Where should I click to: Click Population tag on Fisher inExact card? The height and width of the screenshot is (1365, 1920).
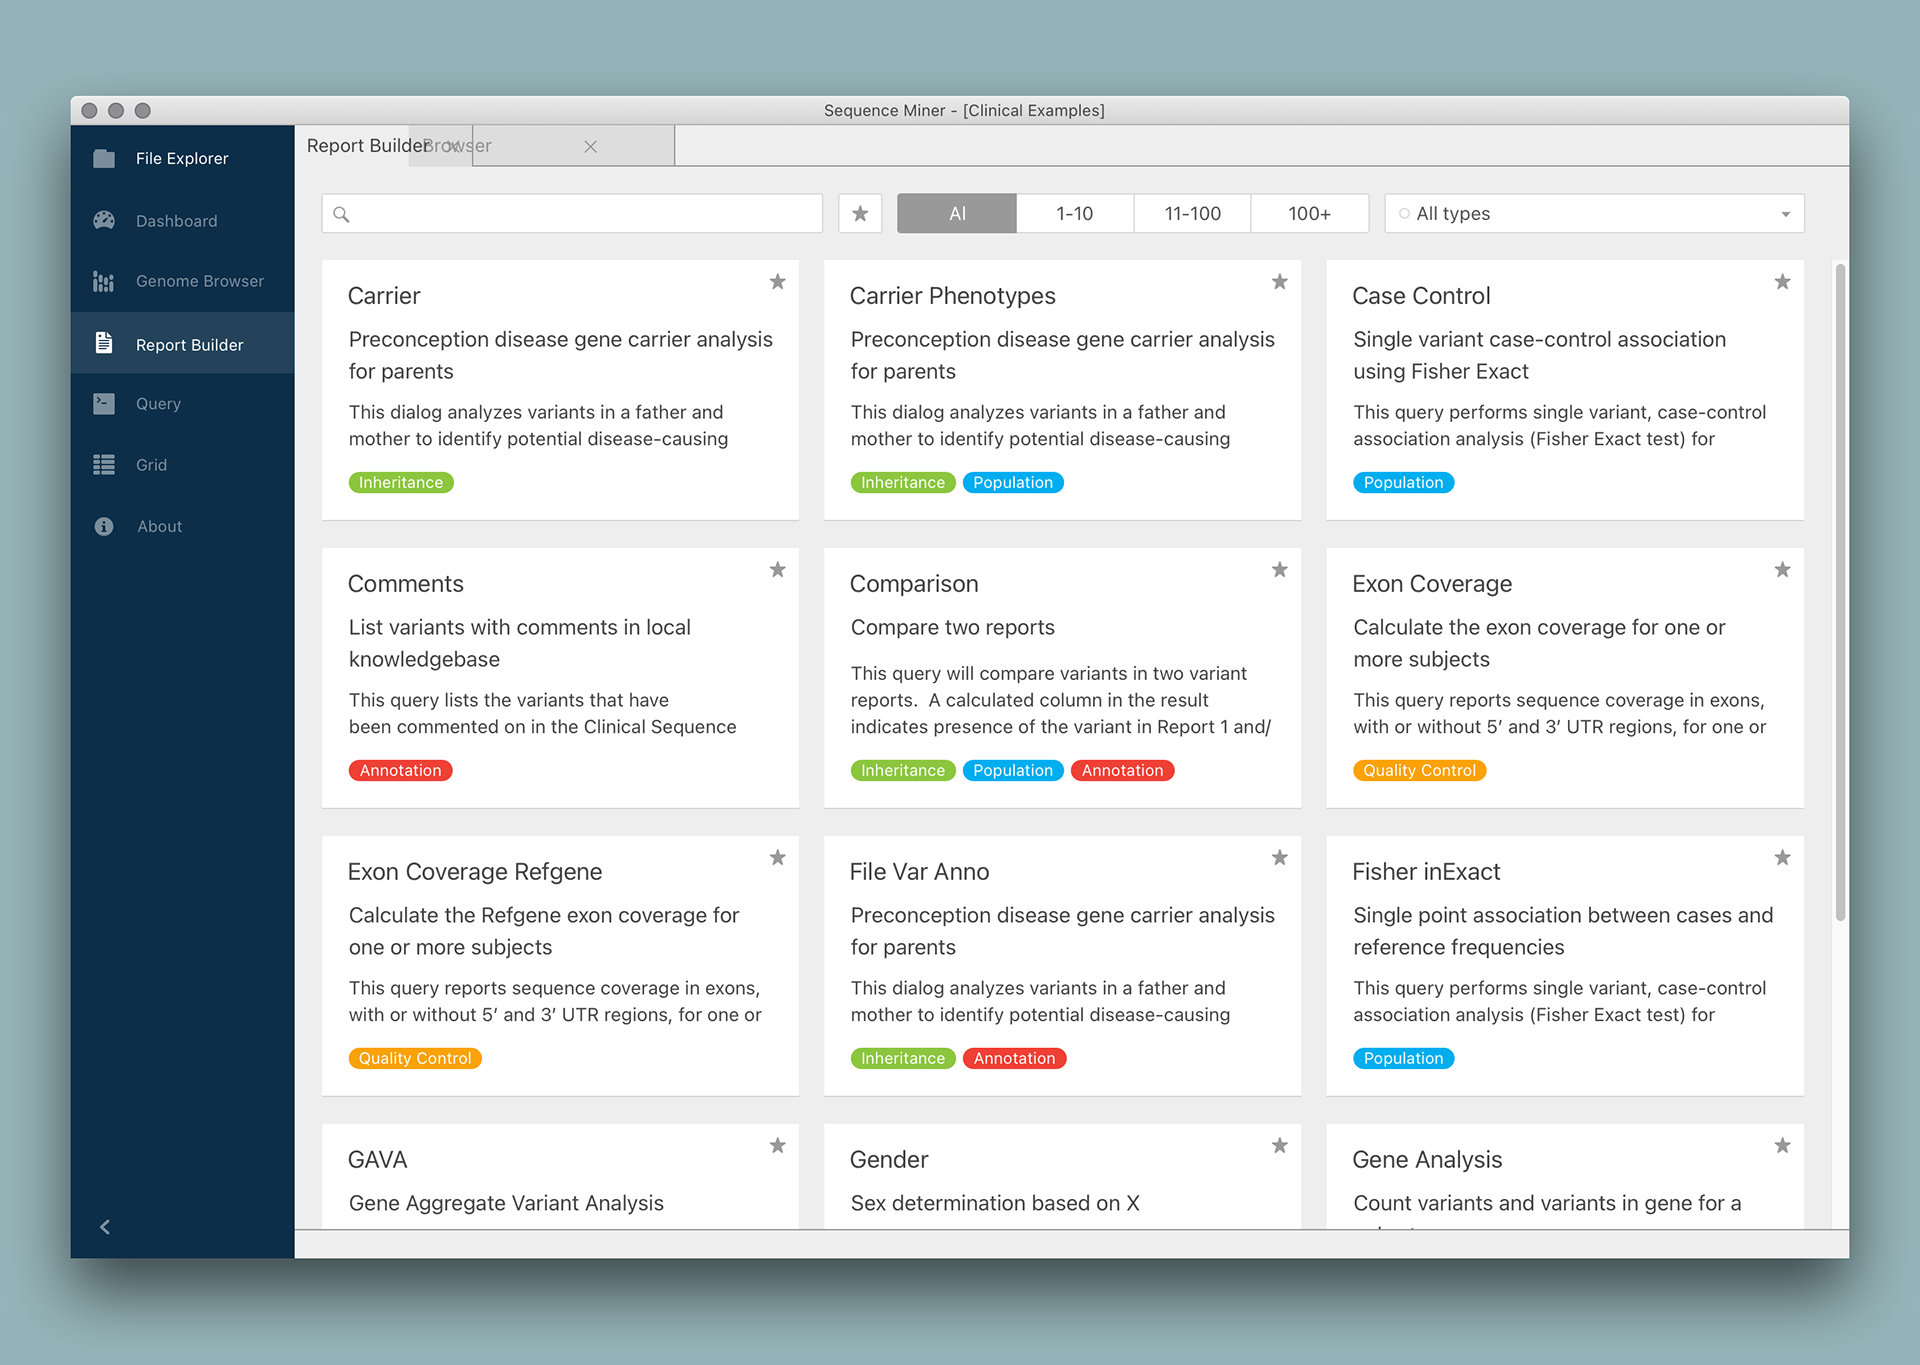tap(1403, 1058)
